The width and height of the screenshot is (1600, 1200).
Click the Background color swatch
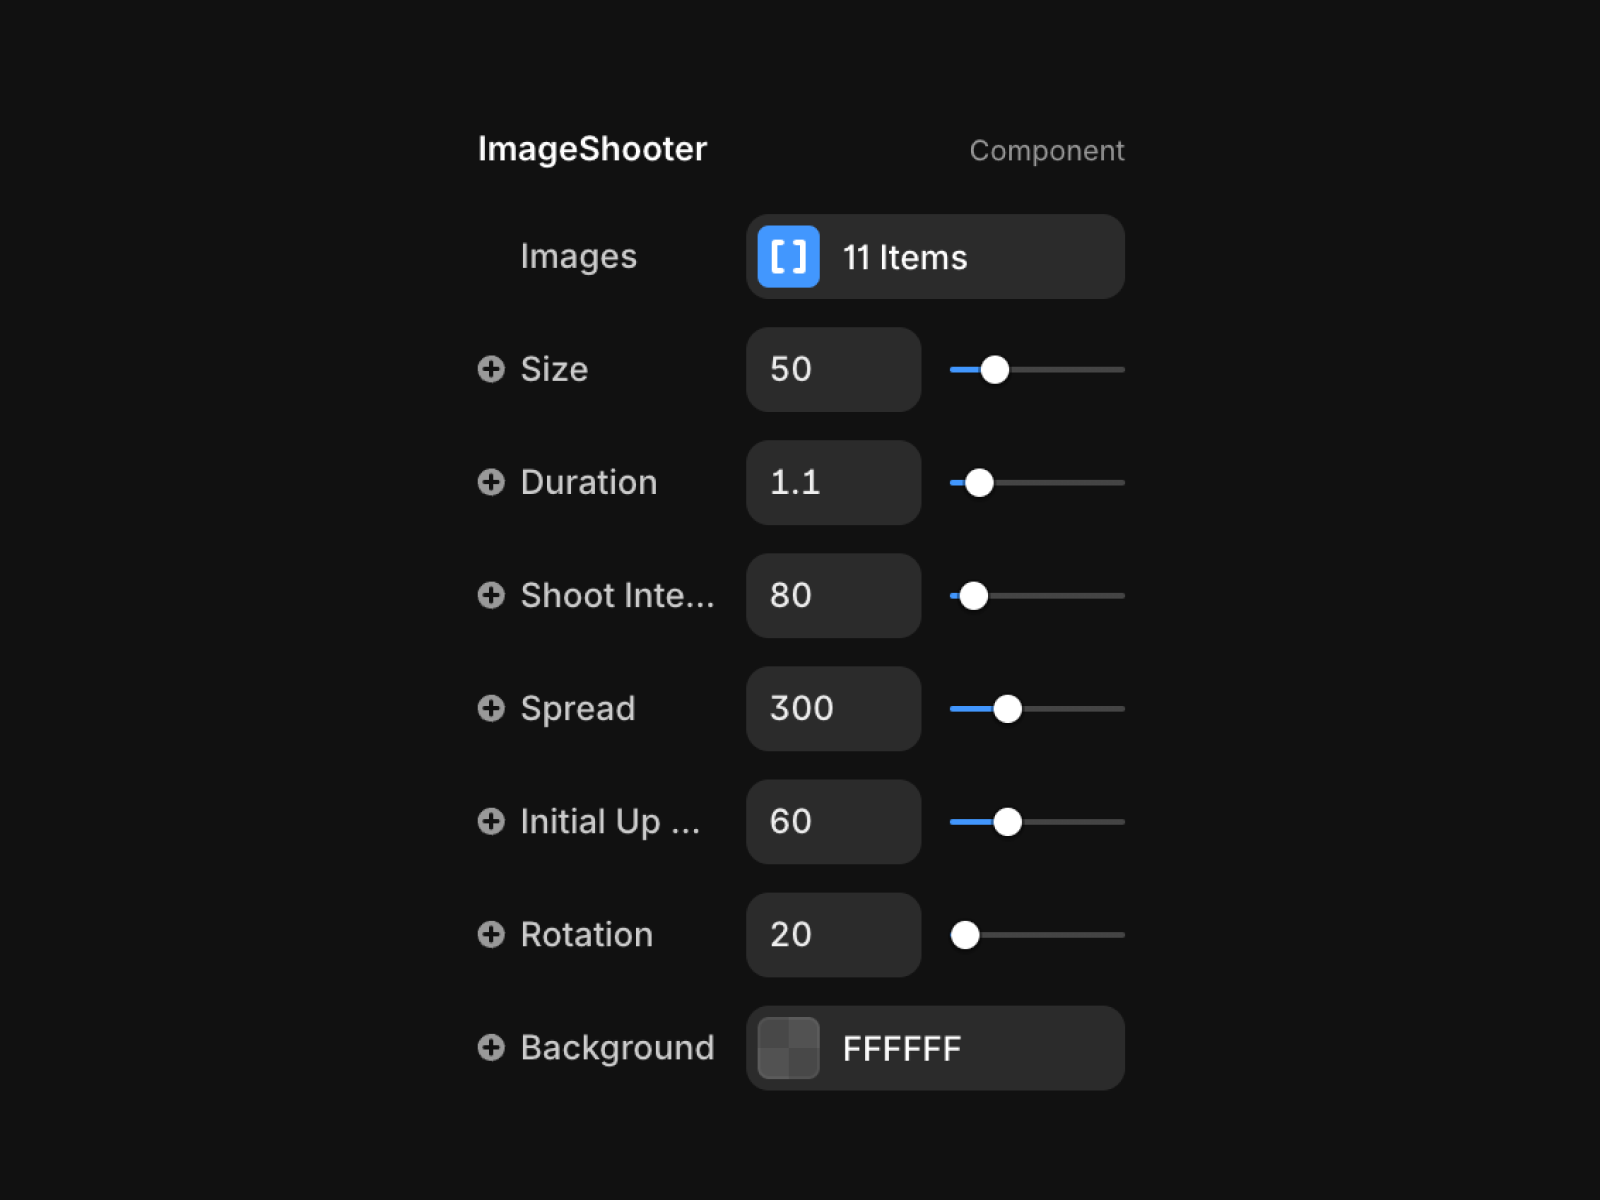[788, 1048]
